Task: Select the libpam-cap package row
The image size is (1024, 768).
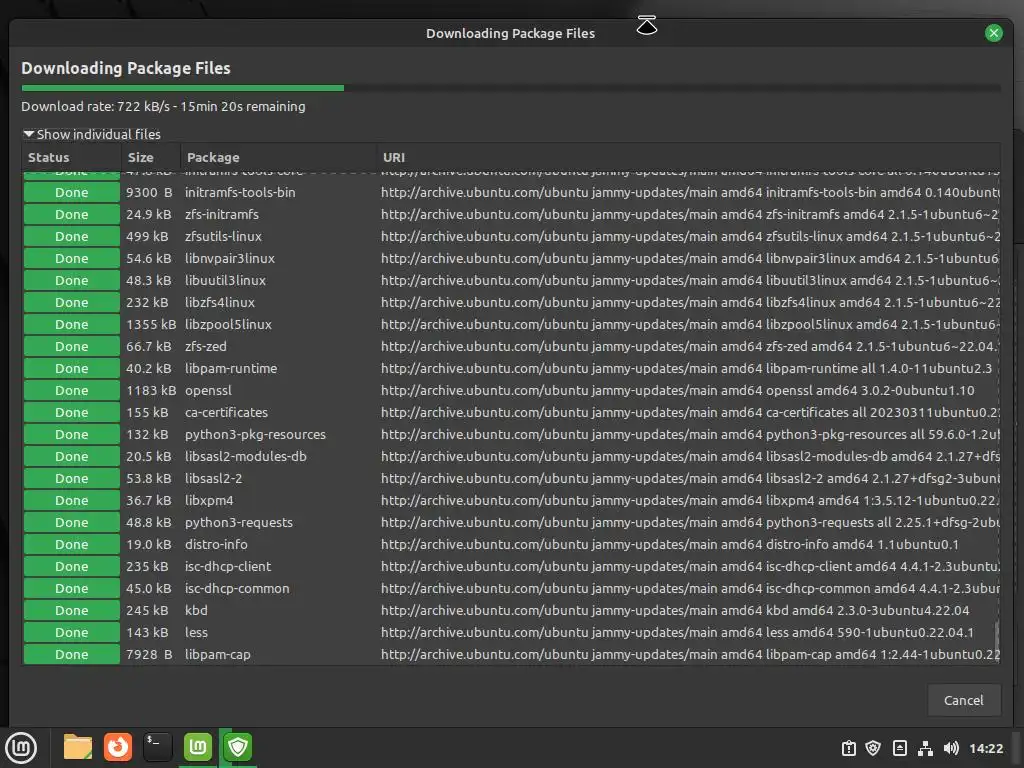Action: [x=511, y=654]
